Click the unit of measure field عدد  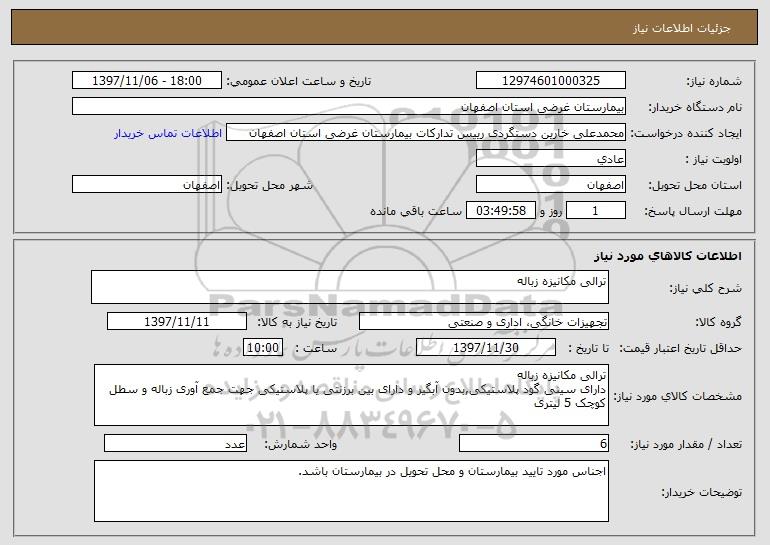coord(175,443)
